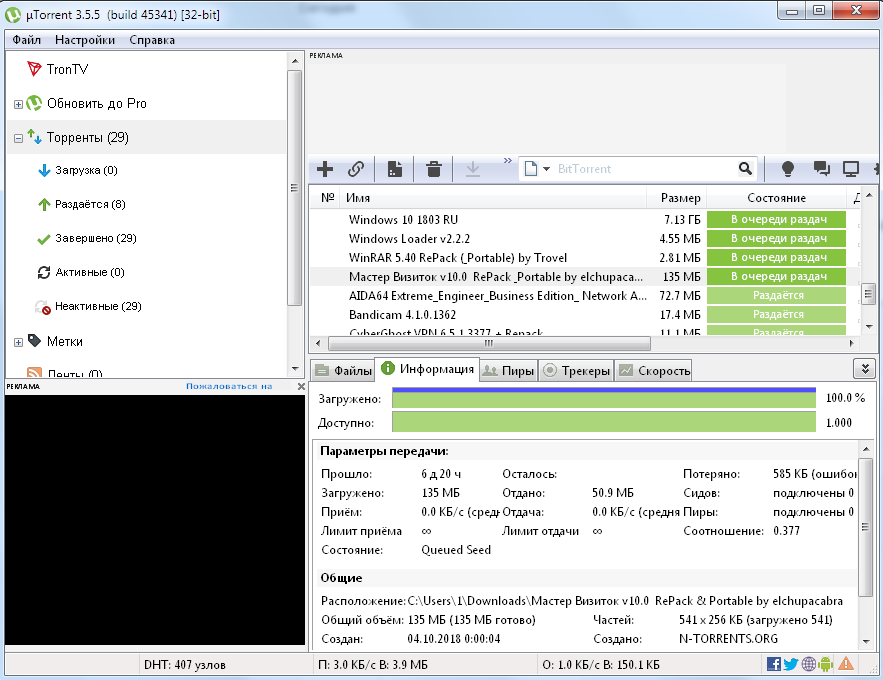Click the Facebook icon in status bar
Screen dimensions: 883x680
(x=773, y=664)
